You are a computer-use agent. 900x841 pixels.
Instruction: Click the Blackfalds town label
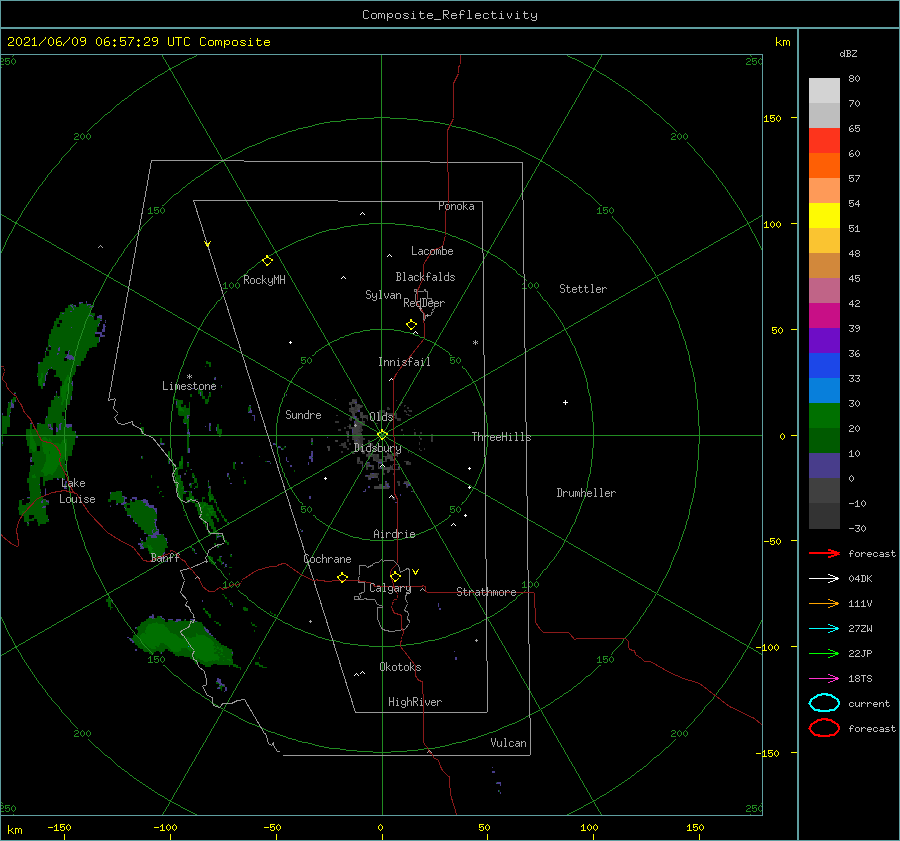[x=425, y=277]
